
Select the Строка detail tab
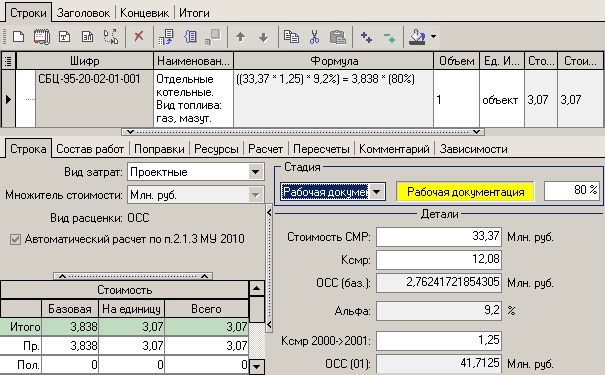click(28, 149)
